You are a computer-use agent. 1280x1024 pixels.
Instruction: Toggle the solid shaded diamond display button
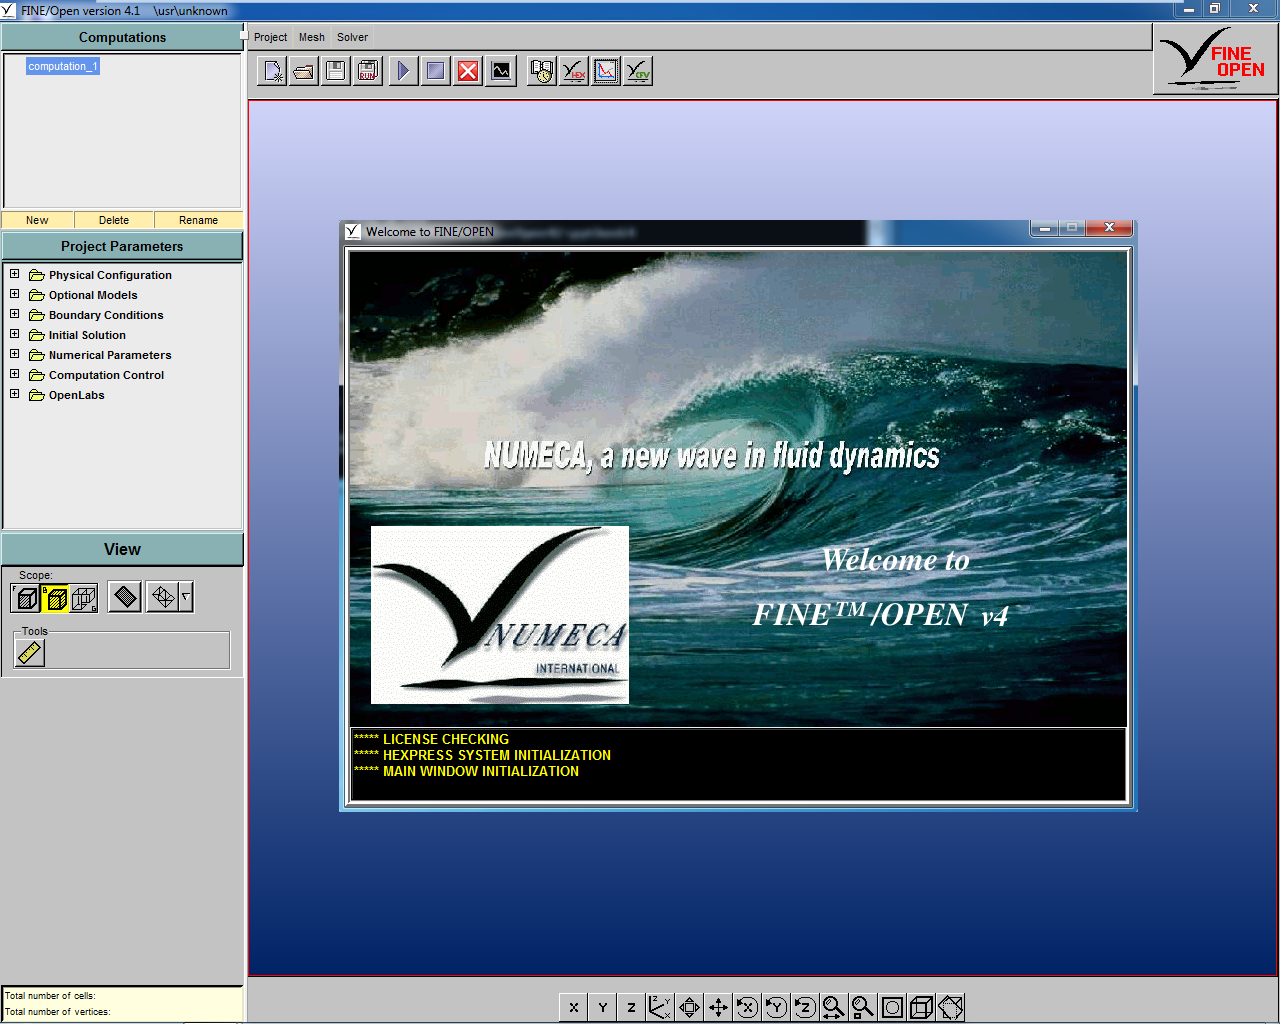click(125, 597)
